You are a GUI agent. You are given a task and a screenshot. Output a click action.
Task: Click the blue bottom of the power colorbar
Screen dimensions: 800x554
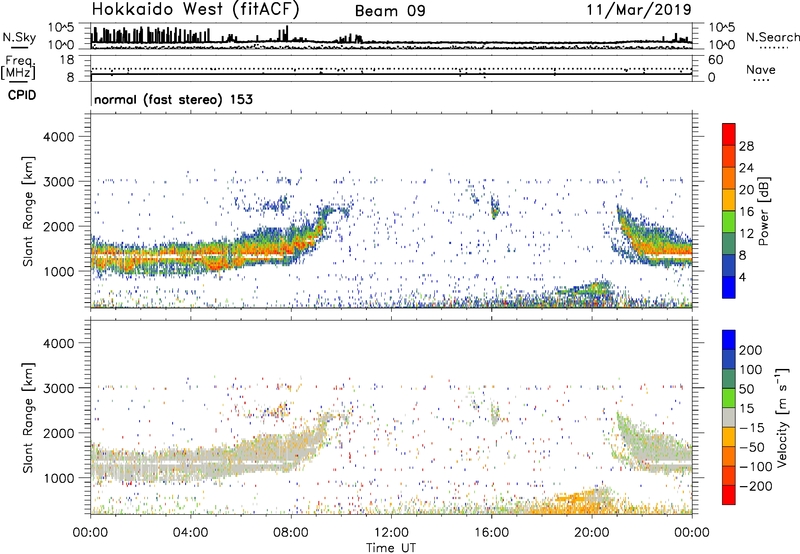(x=729, y=288)
